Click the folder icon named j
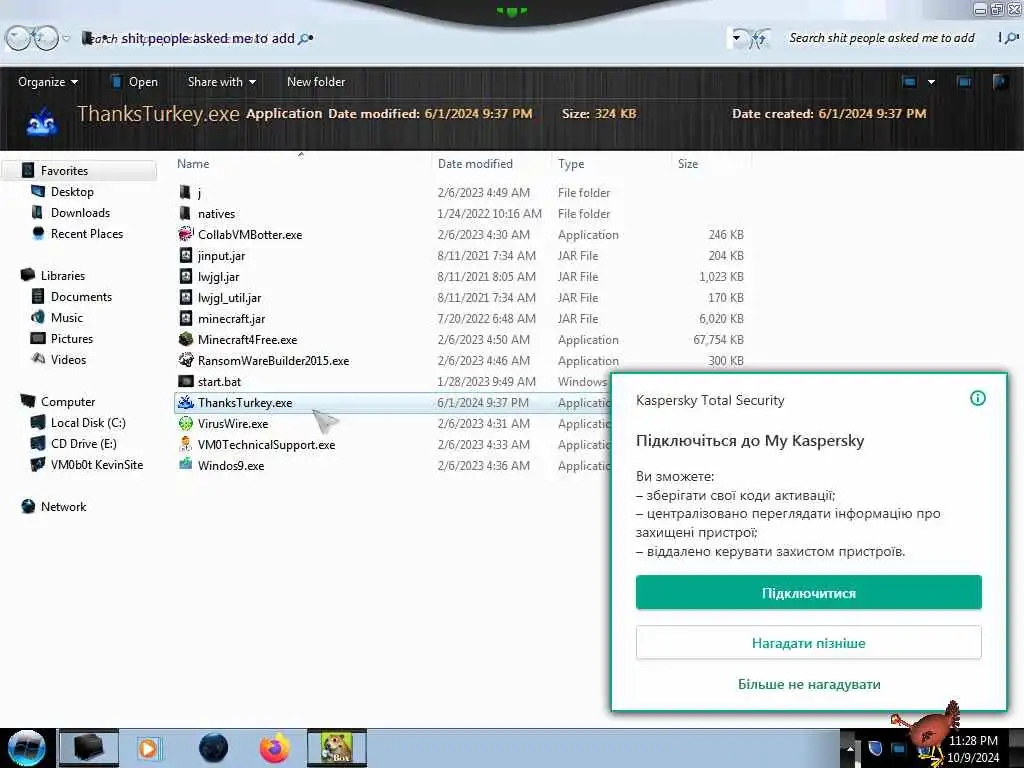This screenshot has width=1024, height=768. [x=185, y=192]
